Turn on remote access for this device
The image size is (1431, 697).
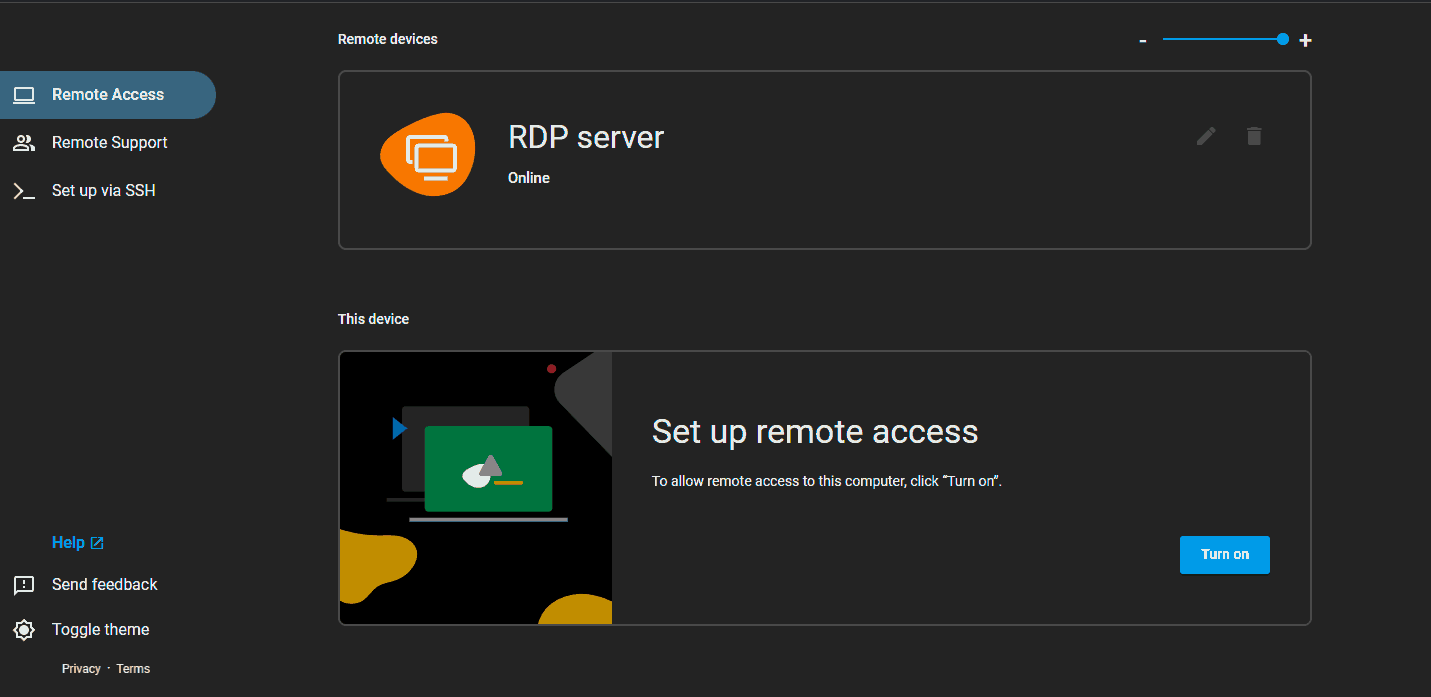[x=1224, y=554]
